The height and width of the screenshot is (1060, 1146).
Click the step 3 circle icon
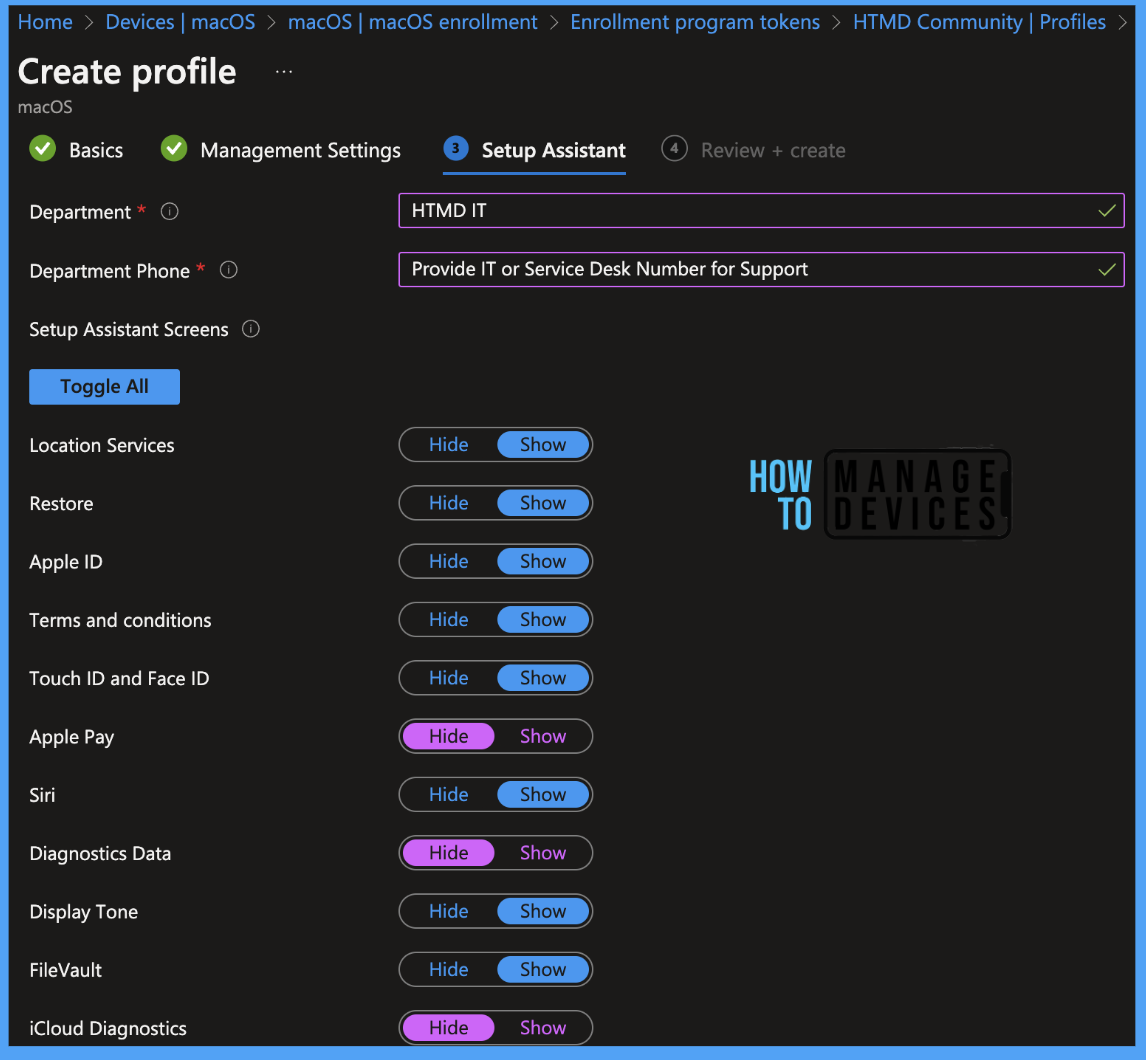coord(455,148)
